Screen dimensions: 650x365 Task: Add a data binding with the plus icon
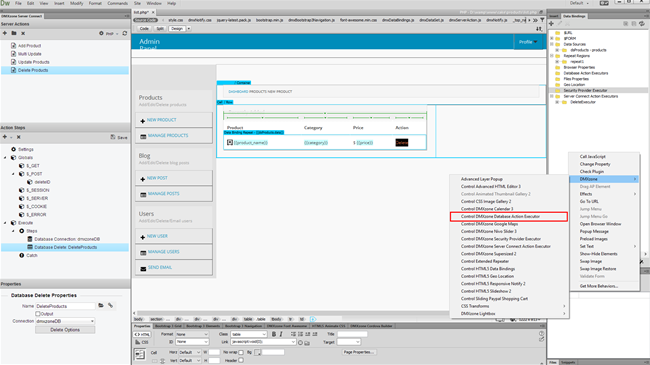[551, 24]
